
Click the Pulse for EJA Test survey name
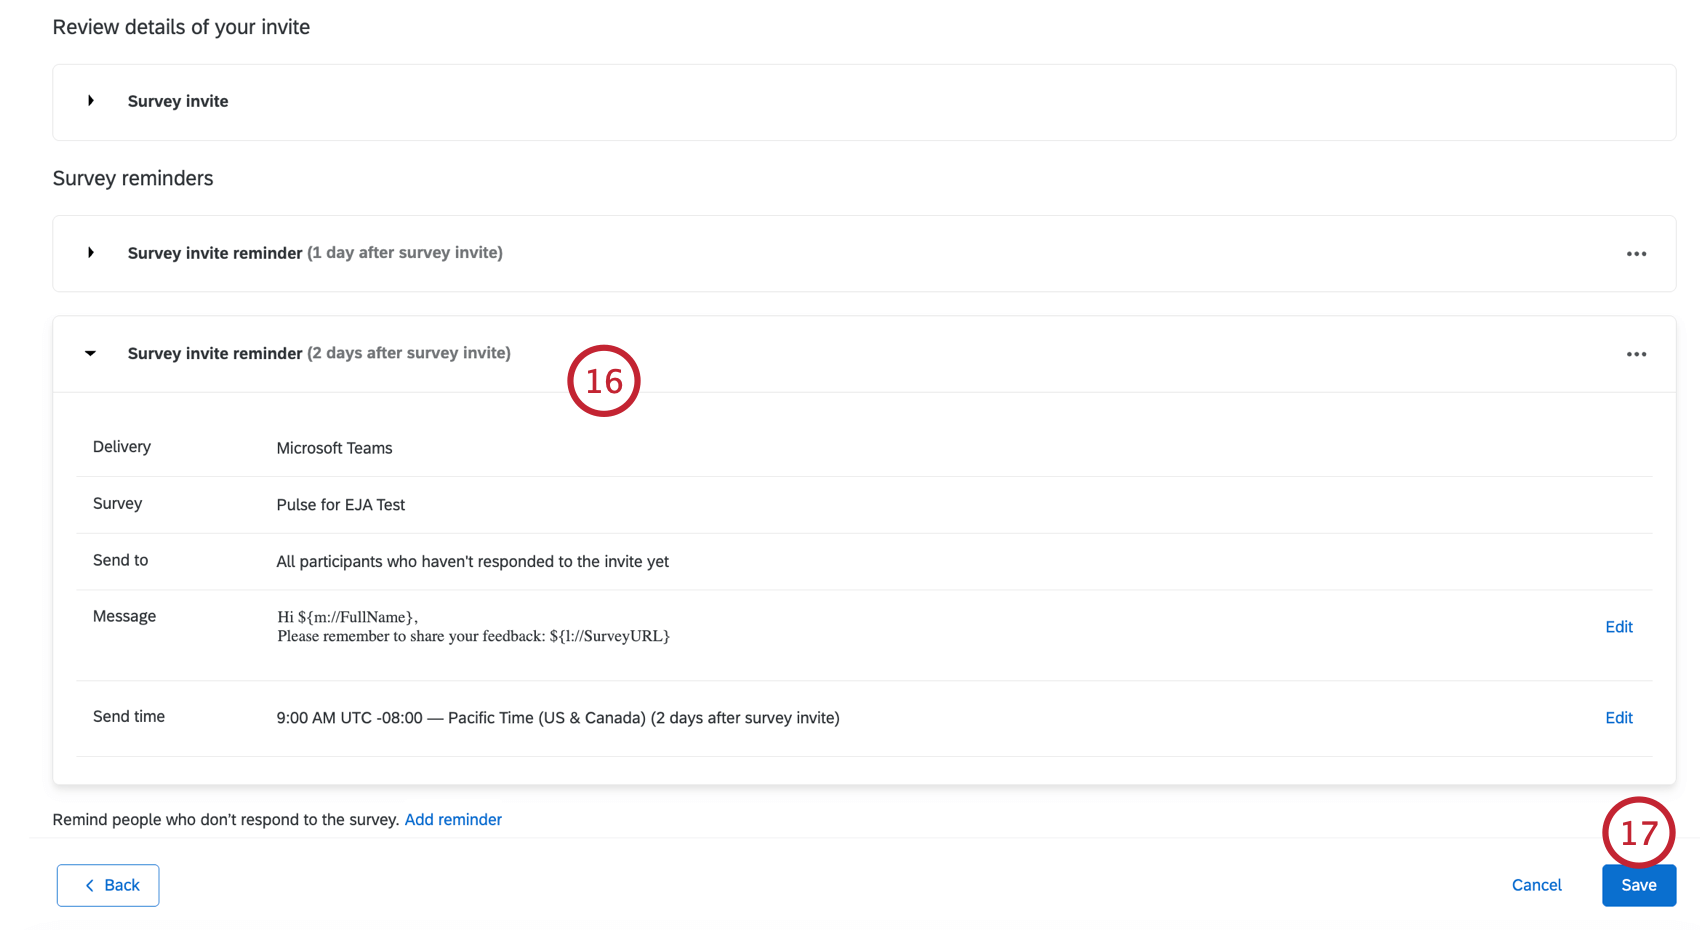pos(341,505)
